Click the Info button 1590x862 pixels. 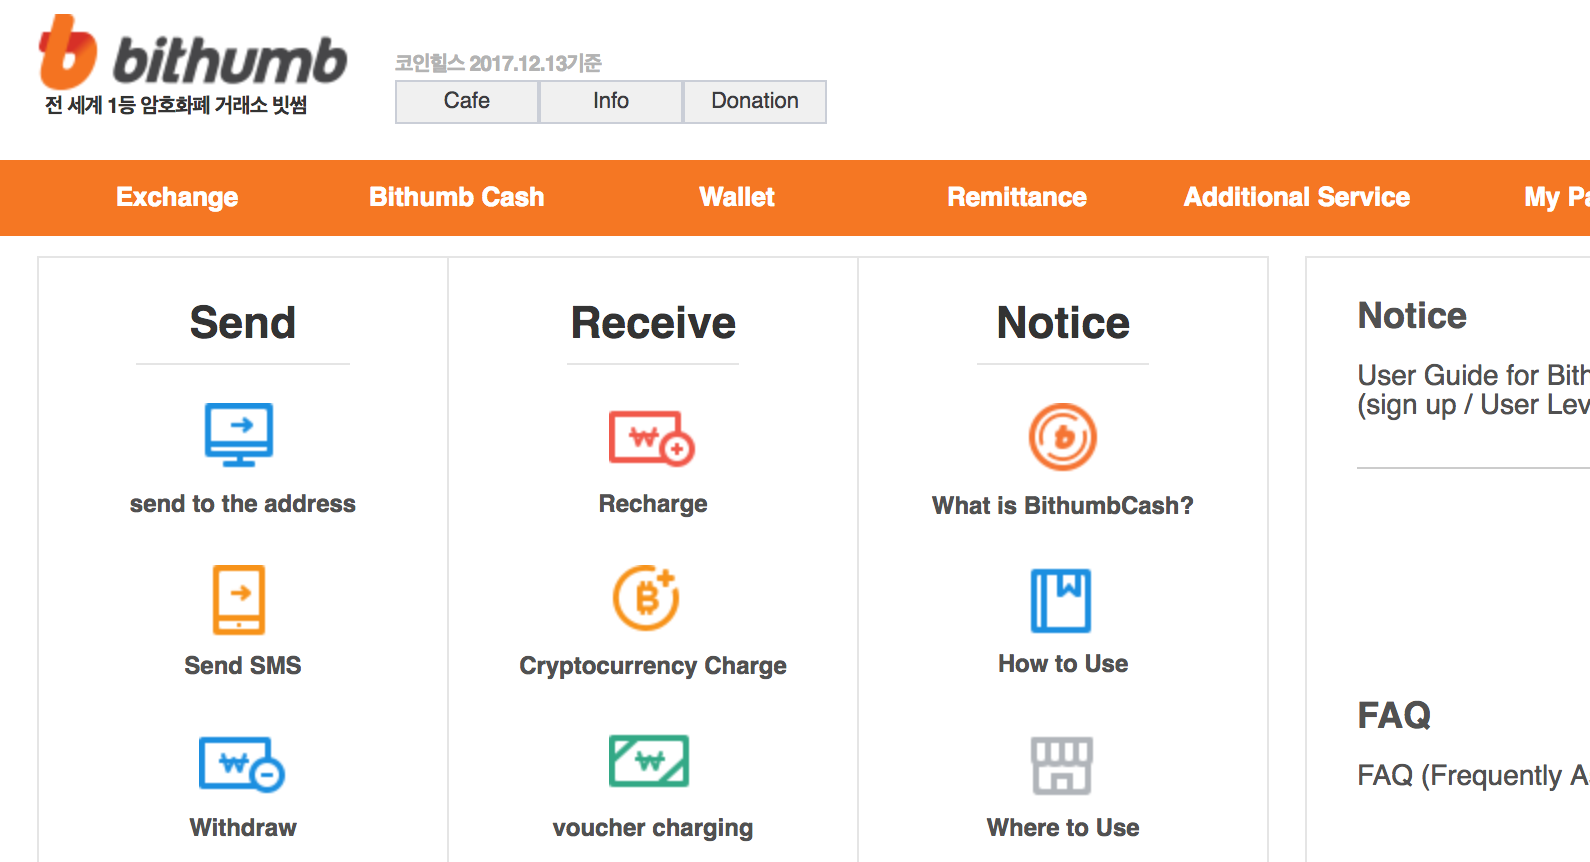coord(611,102)
